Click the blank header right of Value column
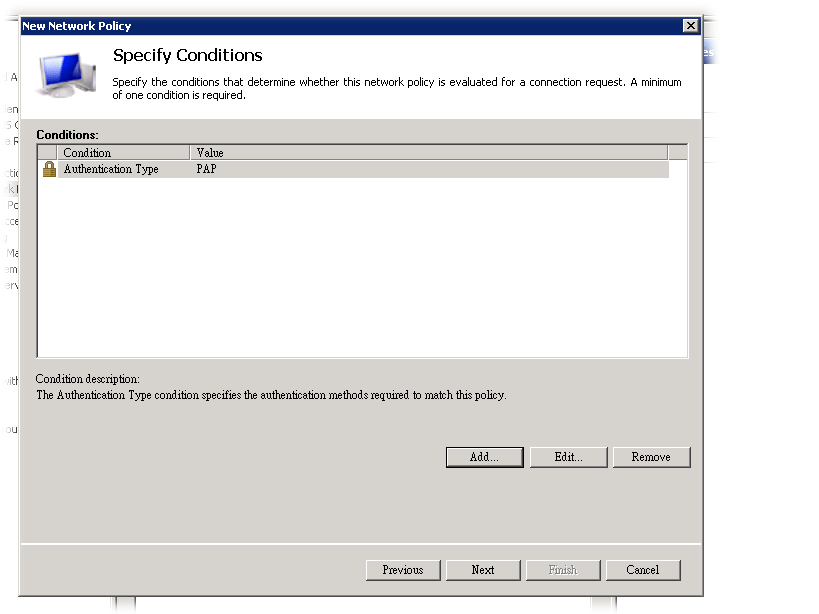Screen dimensions: 819x614 [677, 153]
